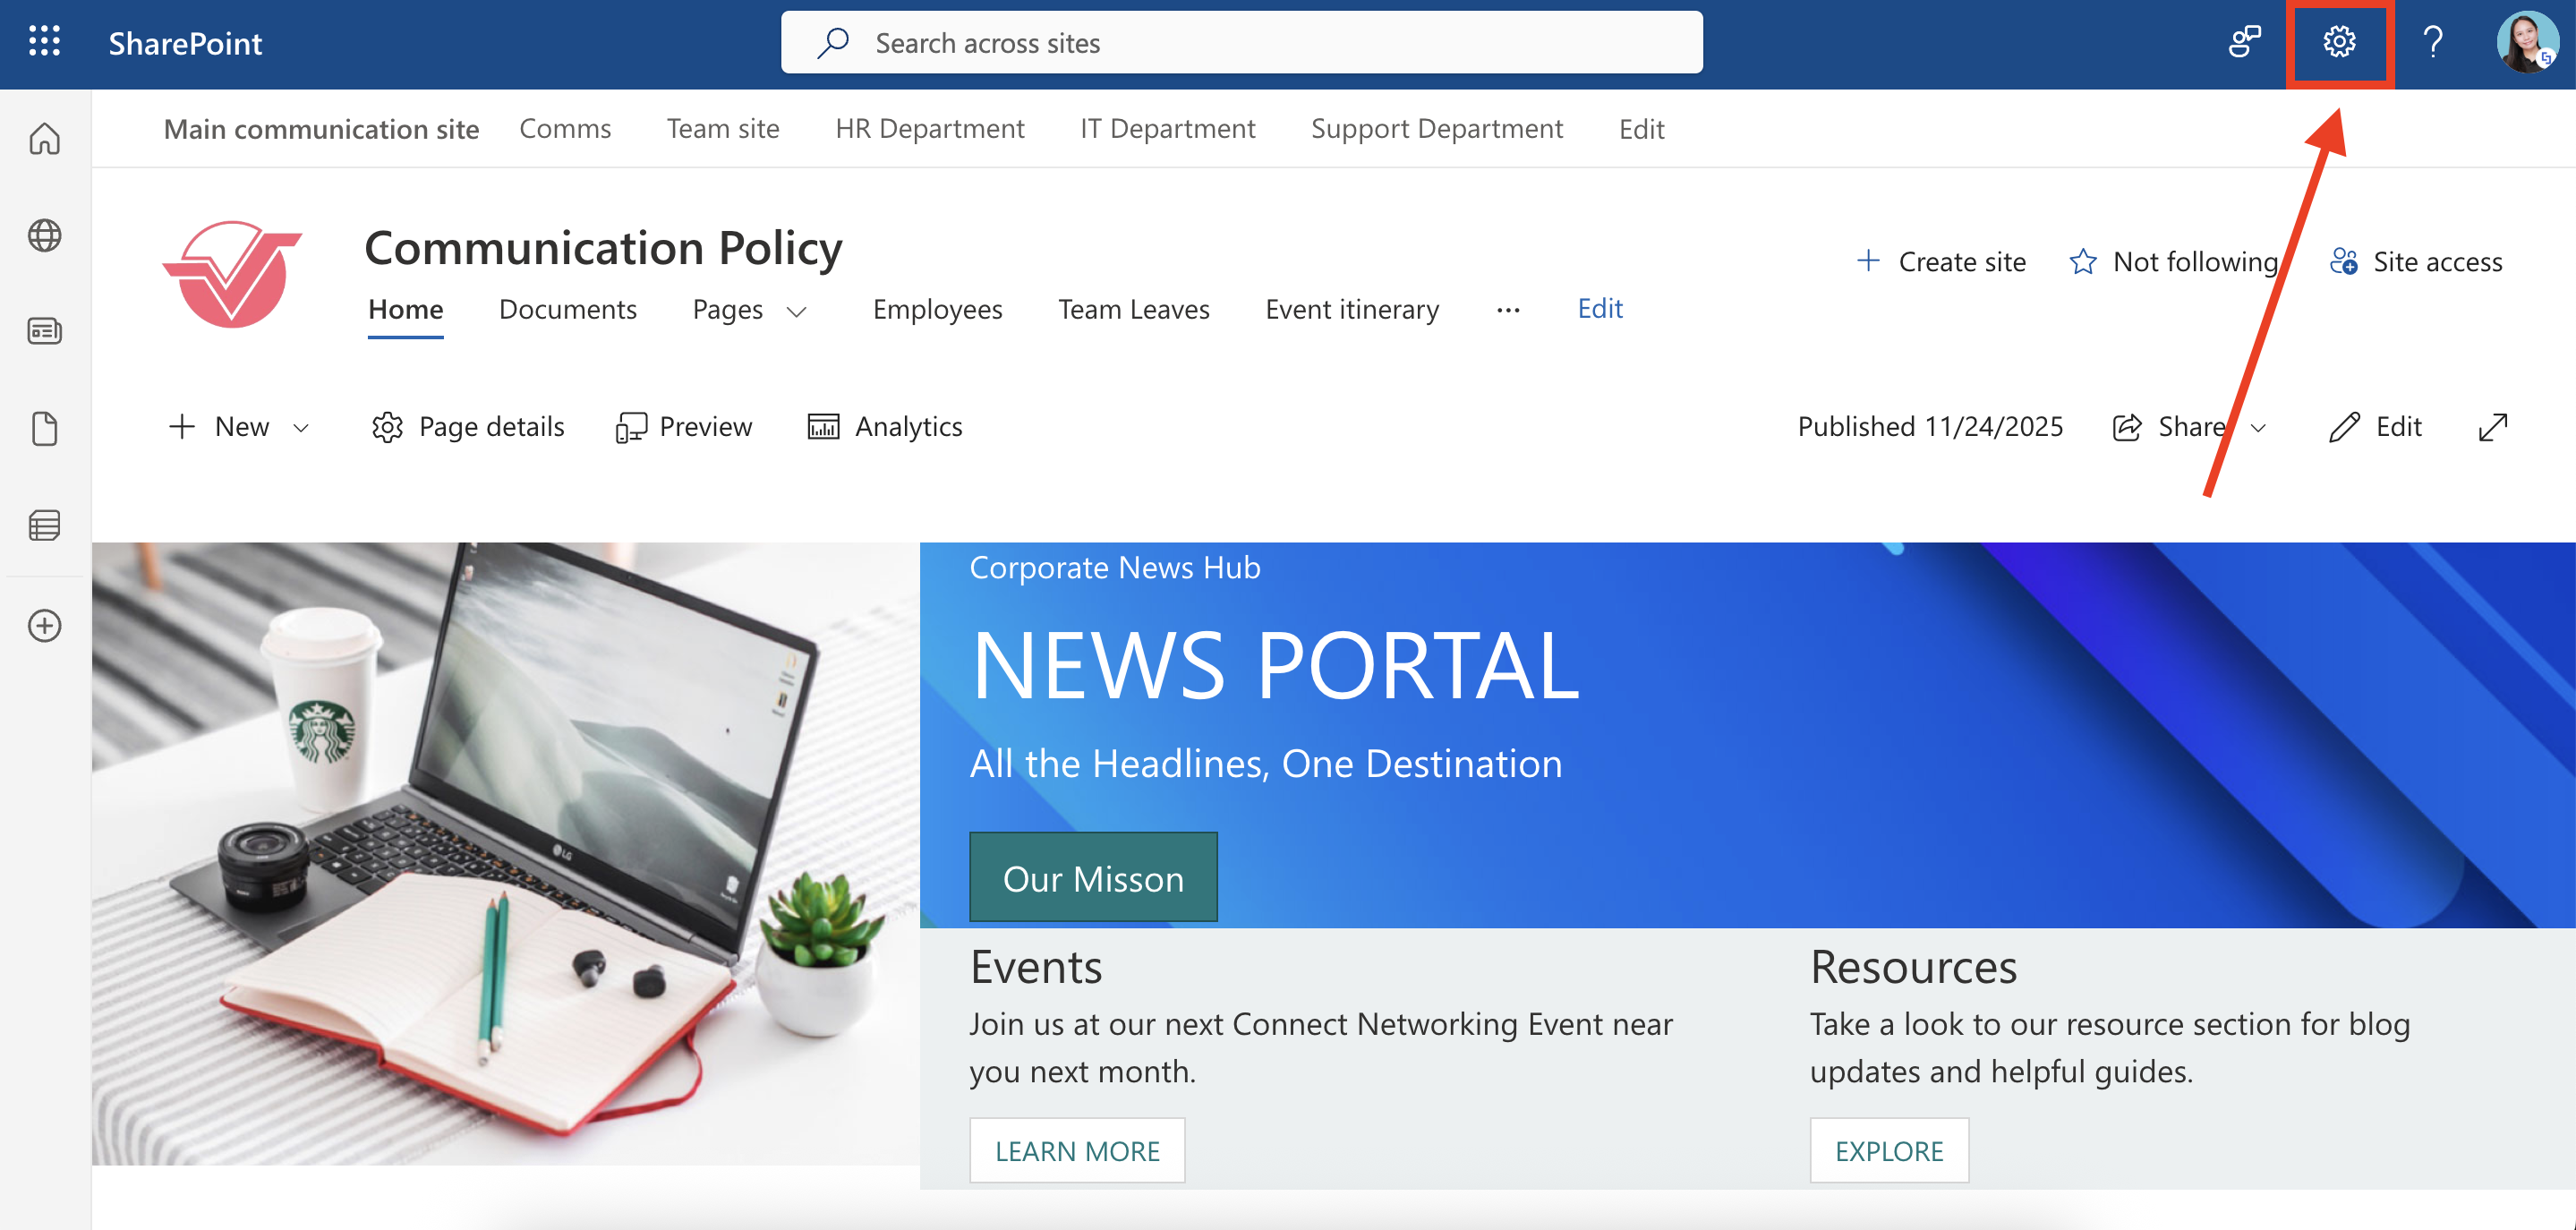Open My news icon in sidebar

[44, 331]
